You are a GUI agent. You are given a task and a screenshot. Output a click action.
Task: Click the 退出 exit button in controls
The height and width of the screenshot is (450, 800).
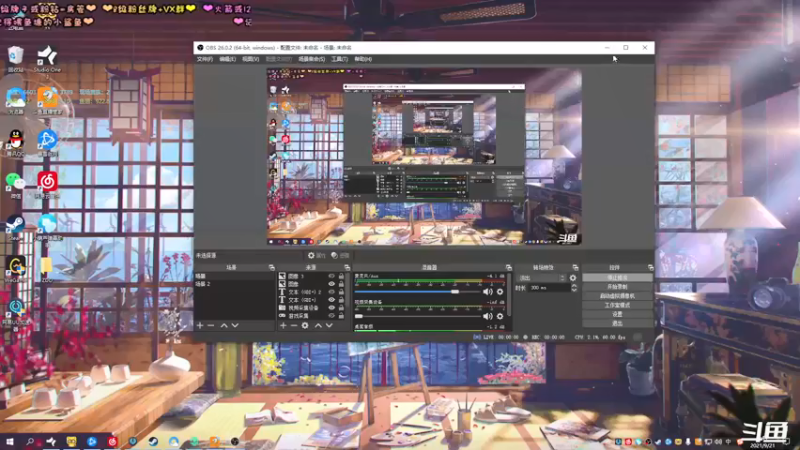pos(617,323)
